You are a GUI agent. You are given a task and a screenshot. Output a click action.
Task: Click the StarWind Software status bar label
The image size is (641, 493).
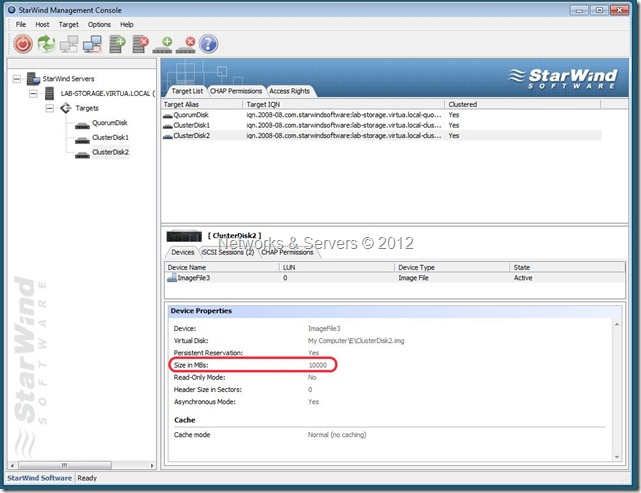[x=40, y=478]
